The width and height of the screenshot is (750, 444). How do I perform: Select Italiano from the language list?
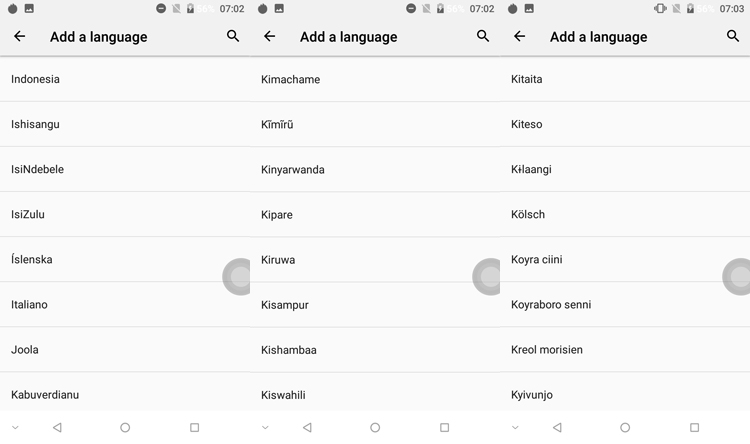[x=125, y=304]
